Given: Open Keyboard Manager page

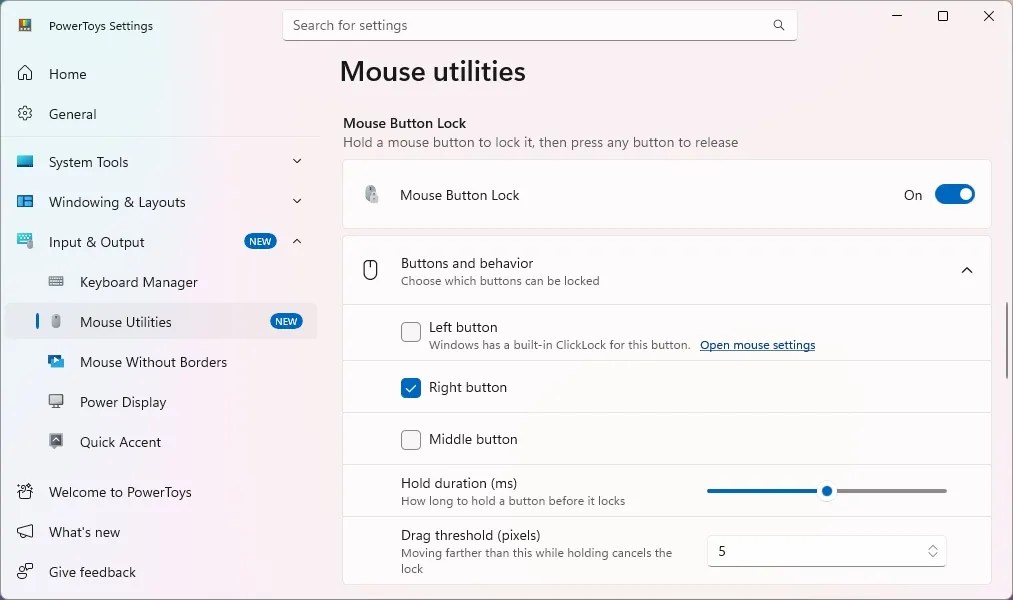Looking at the screenshot, I should [x=160, y=282].
